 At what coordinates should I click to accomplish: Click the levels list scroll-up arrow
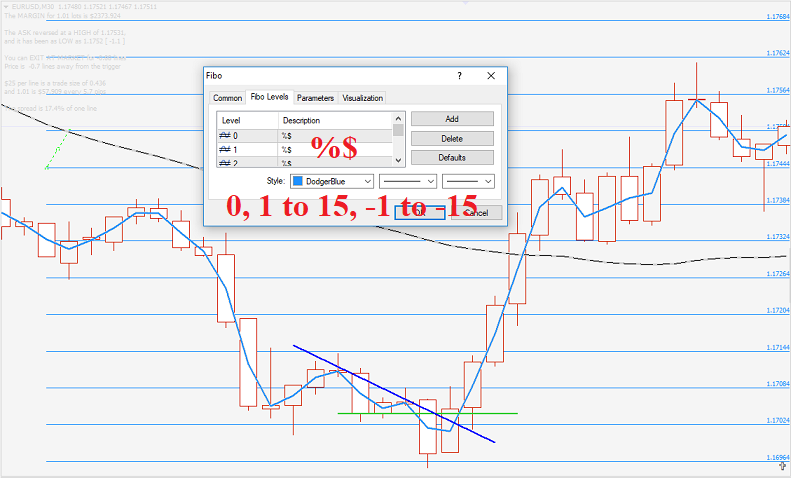point(398,118)
